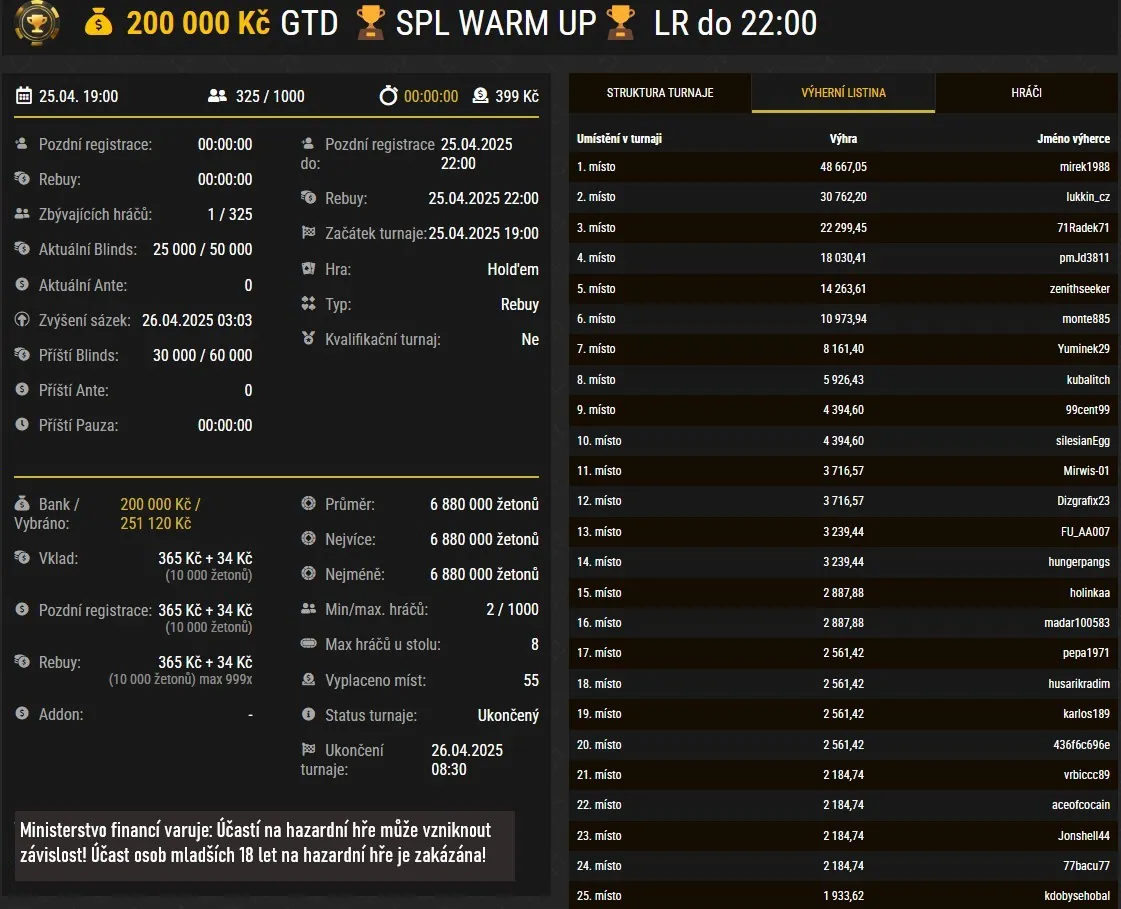Click the poker chip icon next to Průměr

(311, 505)
